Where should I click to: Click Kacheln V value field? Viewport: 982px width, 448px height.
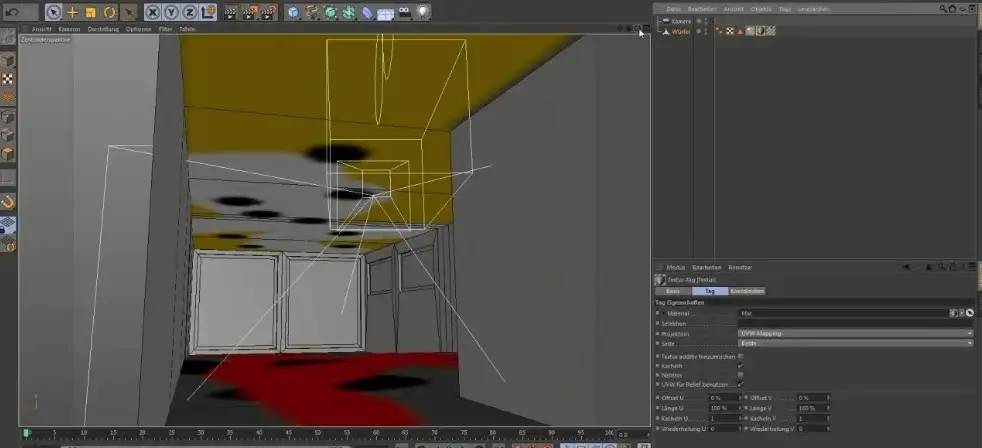pyautogui.click(x=814, y=418)
